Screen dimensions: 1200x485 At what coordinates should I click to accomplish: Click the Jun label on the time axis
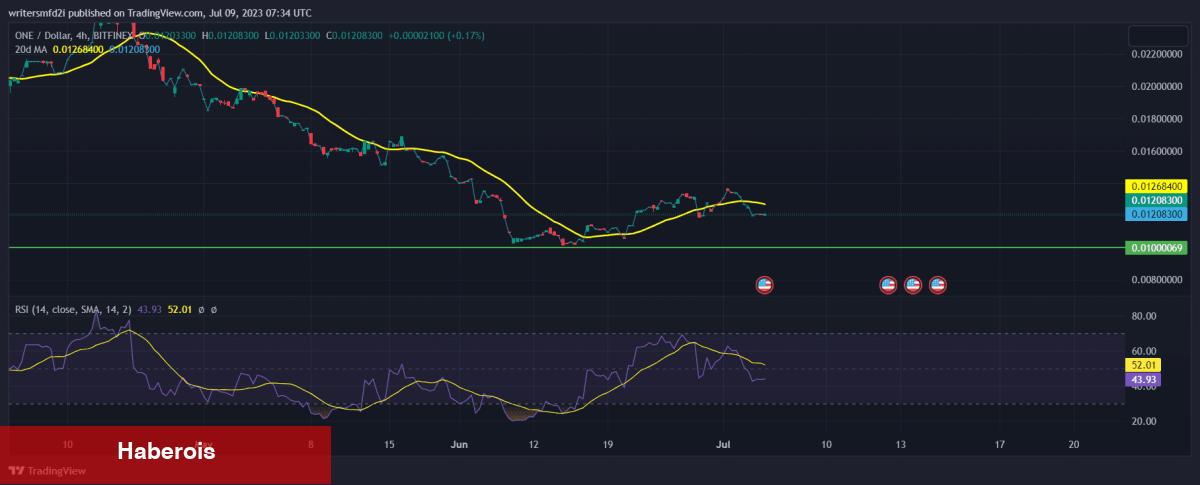[x=460, y=443]
